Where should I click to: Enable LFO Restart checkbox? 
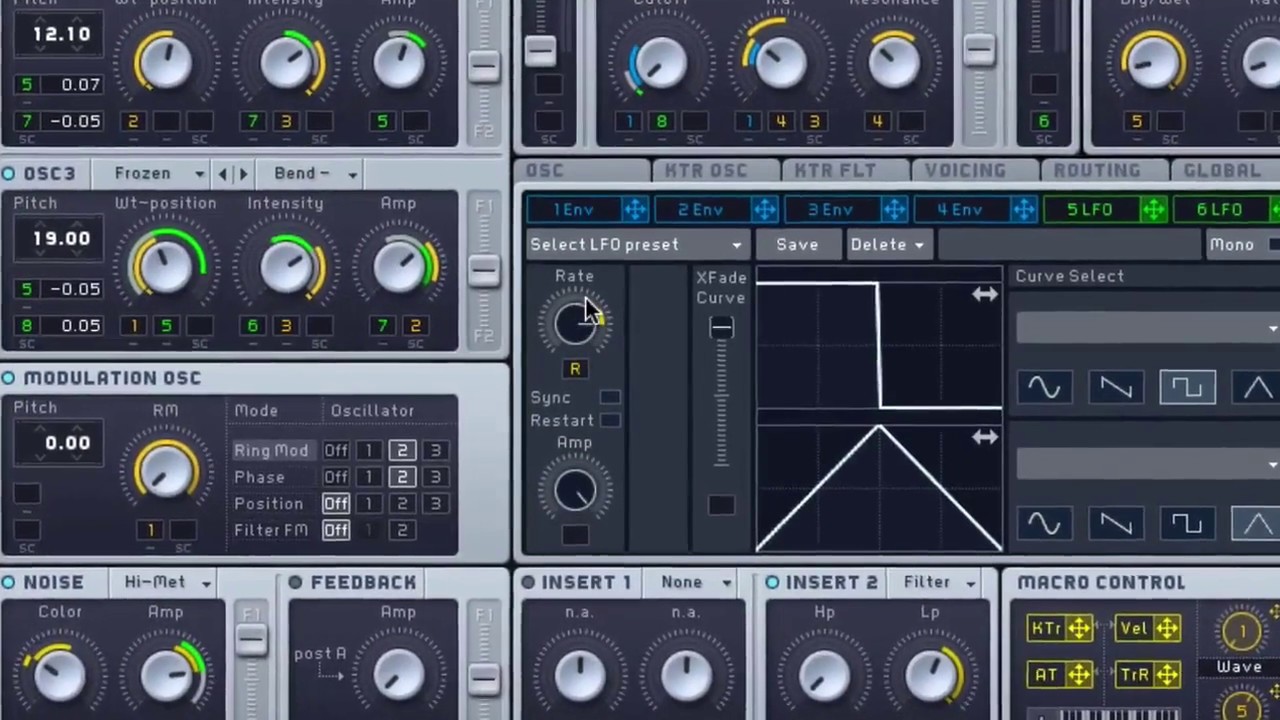tap(610, 421)
